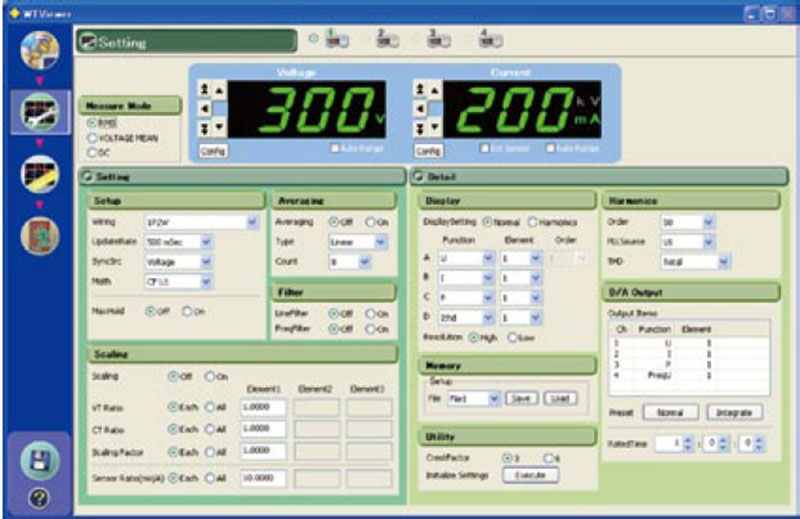
Task: Select instrument 4 icon in header
Action: pyautogui.click(x=490, y=41)
